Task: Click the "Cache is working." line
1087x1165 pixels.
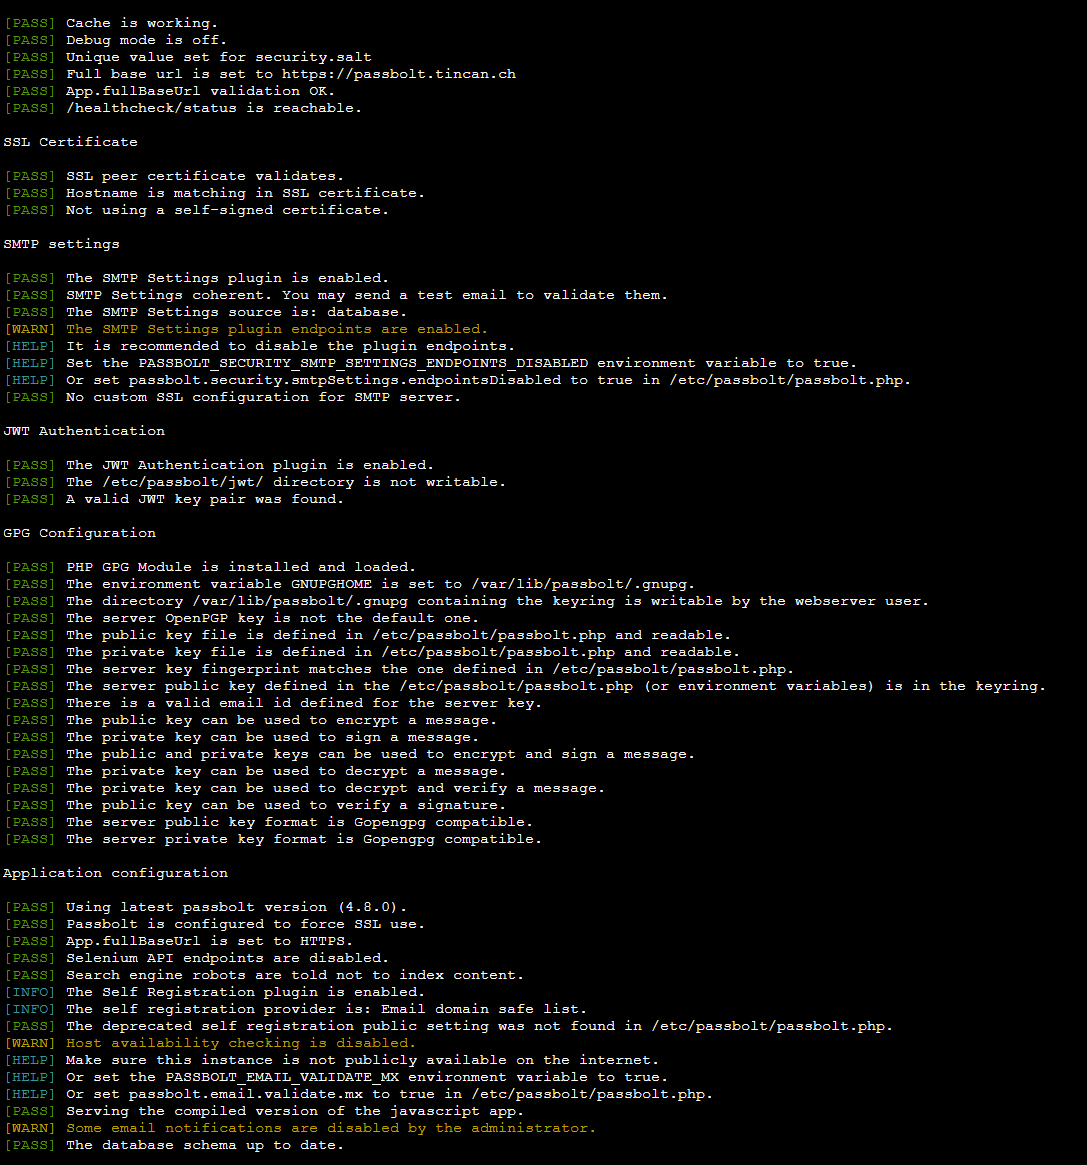Action: click(141, 23)
